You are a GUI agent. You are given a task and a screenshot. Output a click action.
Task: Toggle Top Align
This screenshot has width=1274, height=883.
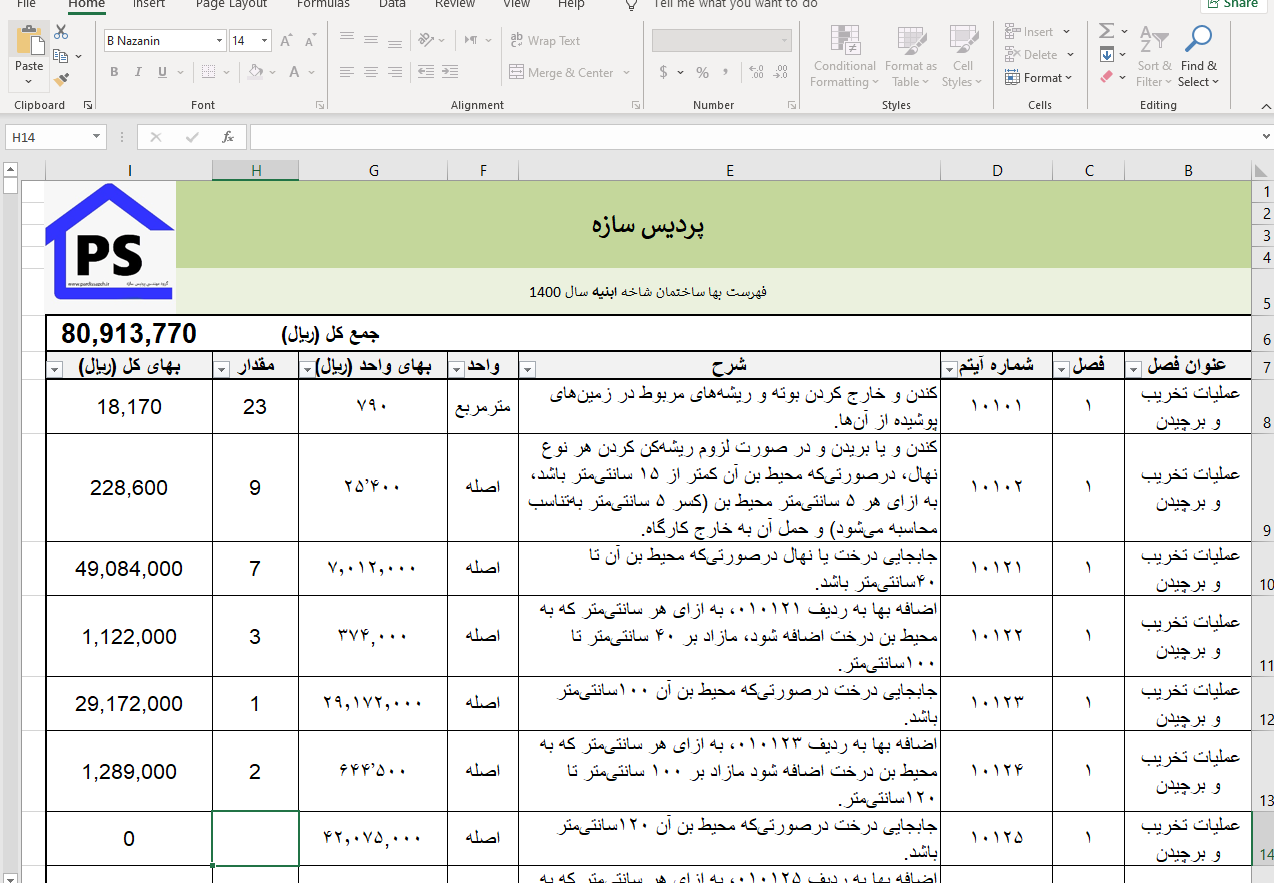pyautogui.click(x=347, y=40)
